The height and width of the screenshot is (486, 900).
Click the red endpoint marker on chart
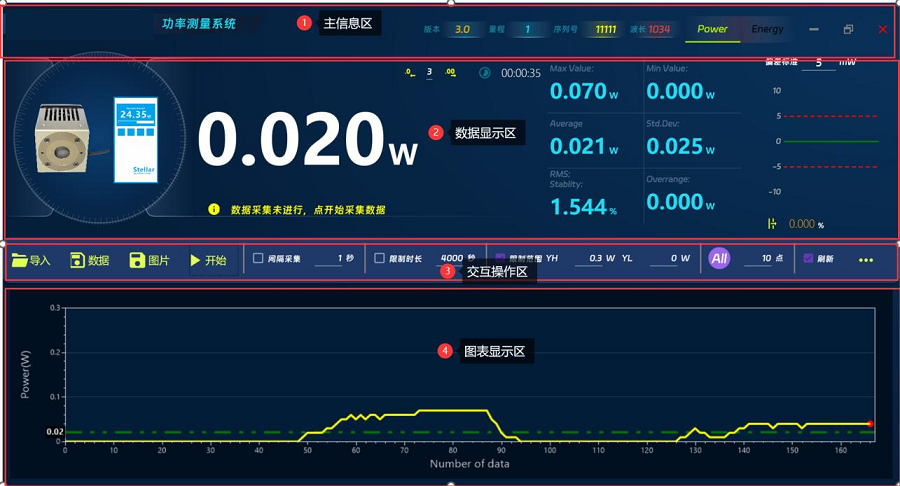coord(870,424)
